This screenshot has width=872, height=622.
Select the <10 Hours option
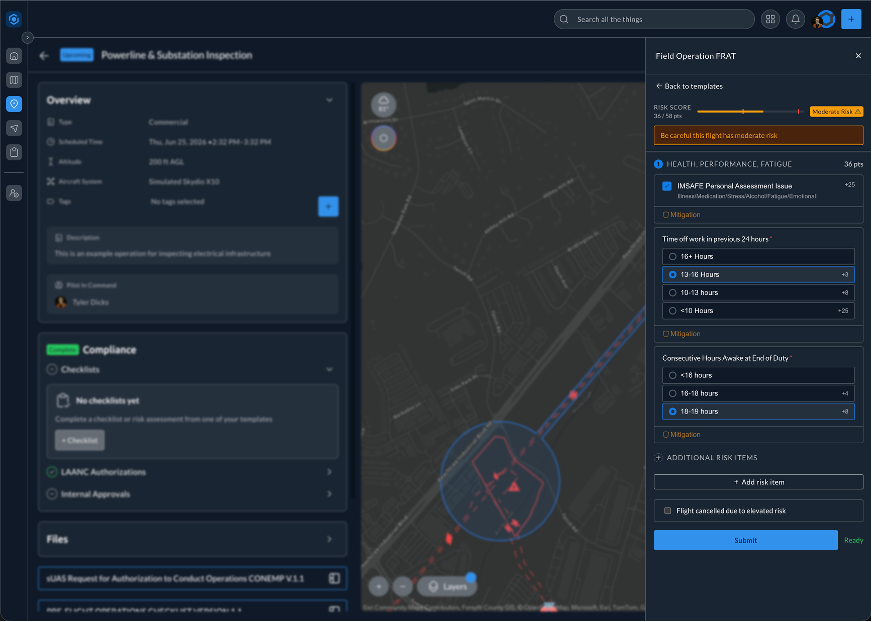coord(758,311)
